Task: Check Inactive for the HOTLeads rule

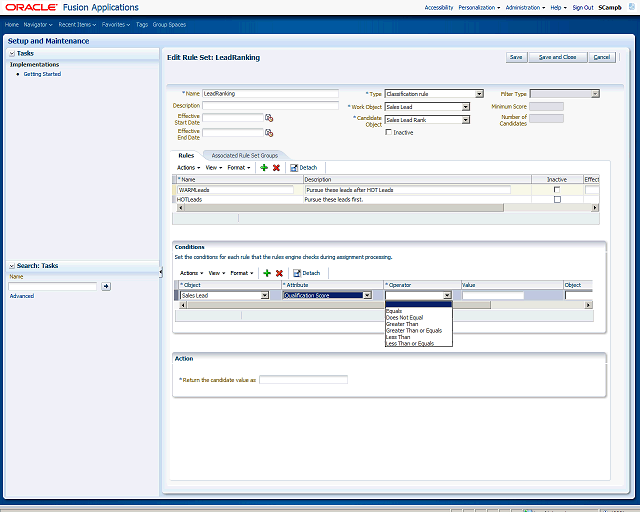Action: [x=557, y=199]
